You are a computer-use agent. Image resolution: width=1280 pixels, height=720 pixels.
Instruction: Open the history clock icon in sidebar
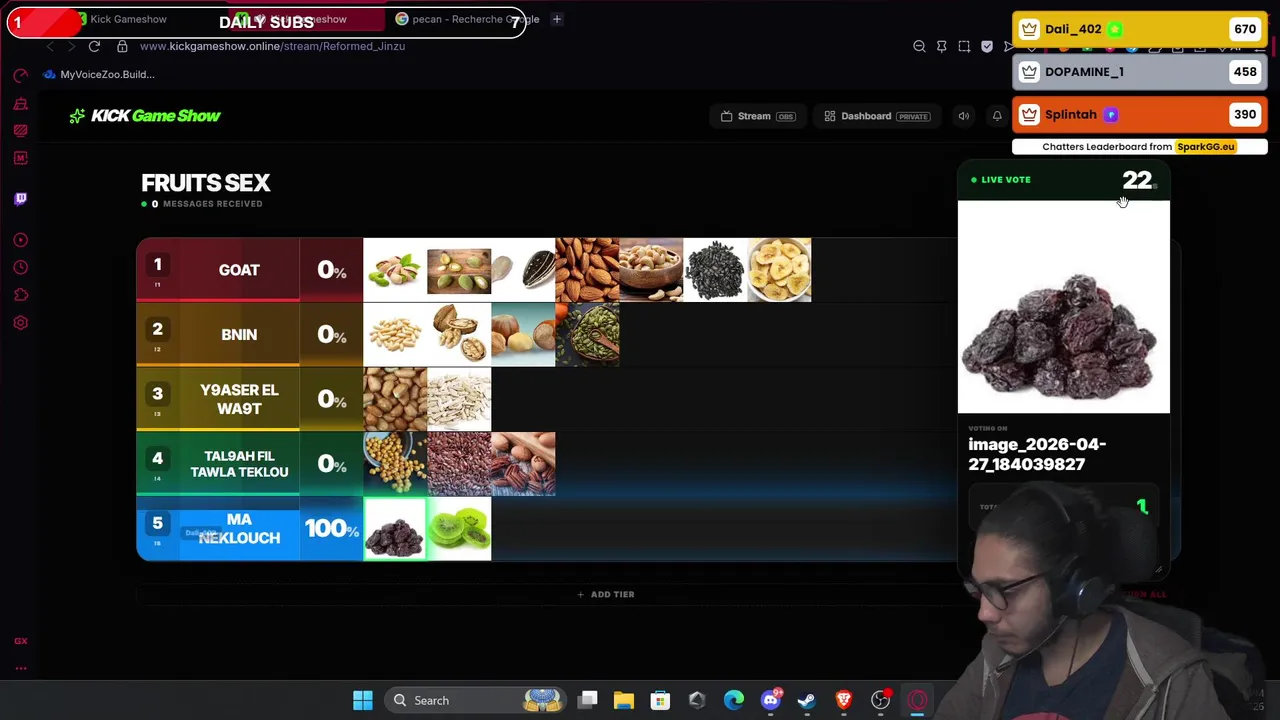click(x=20, y=268)
